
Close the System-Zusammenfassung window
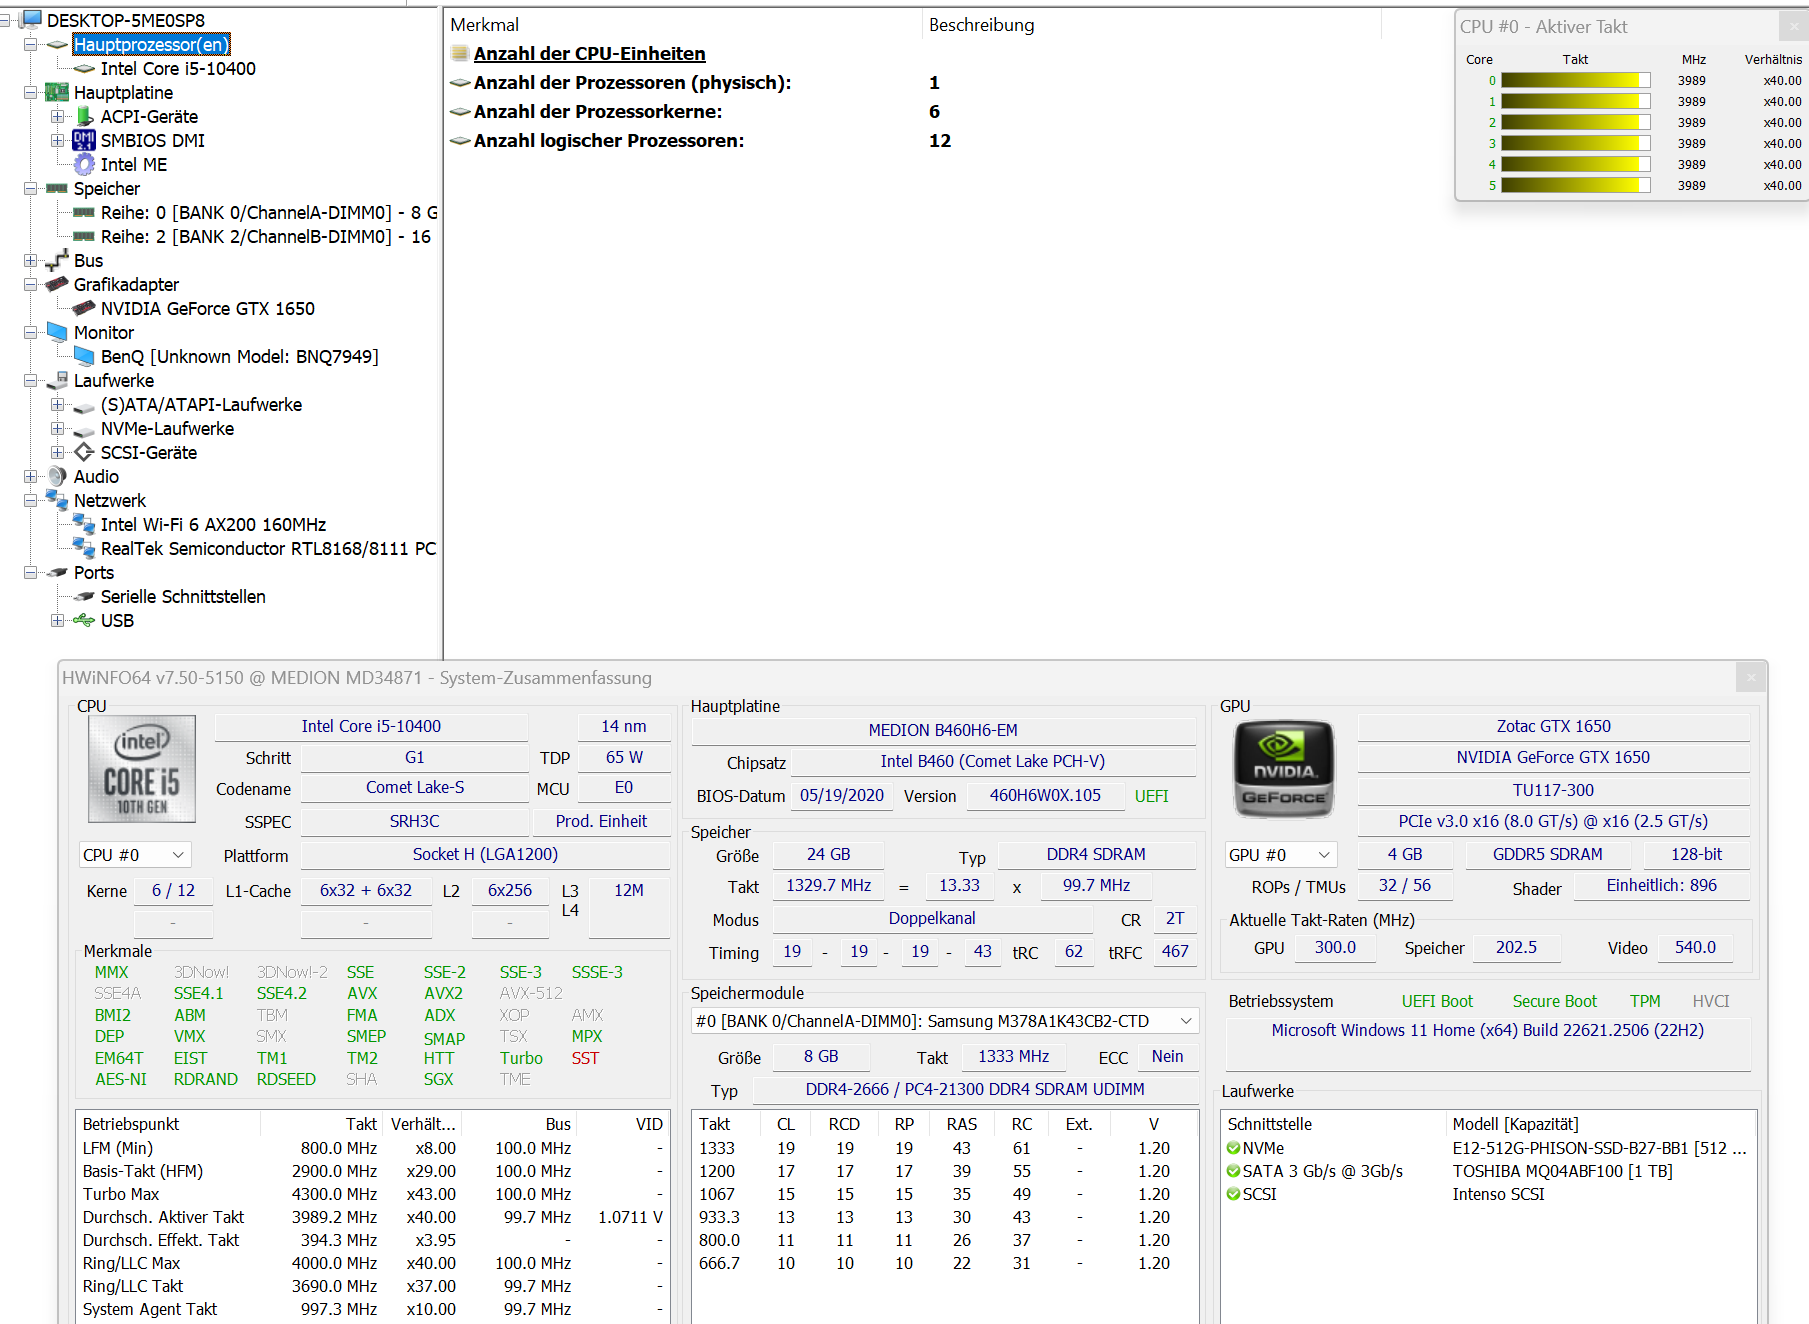[1751, 678]
